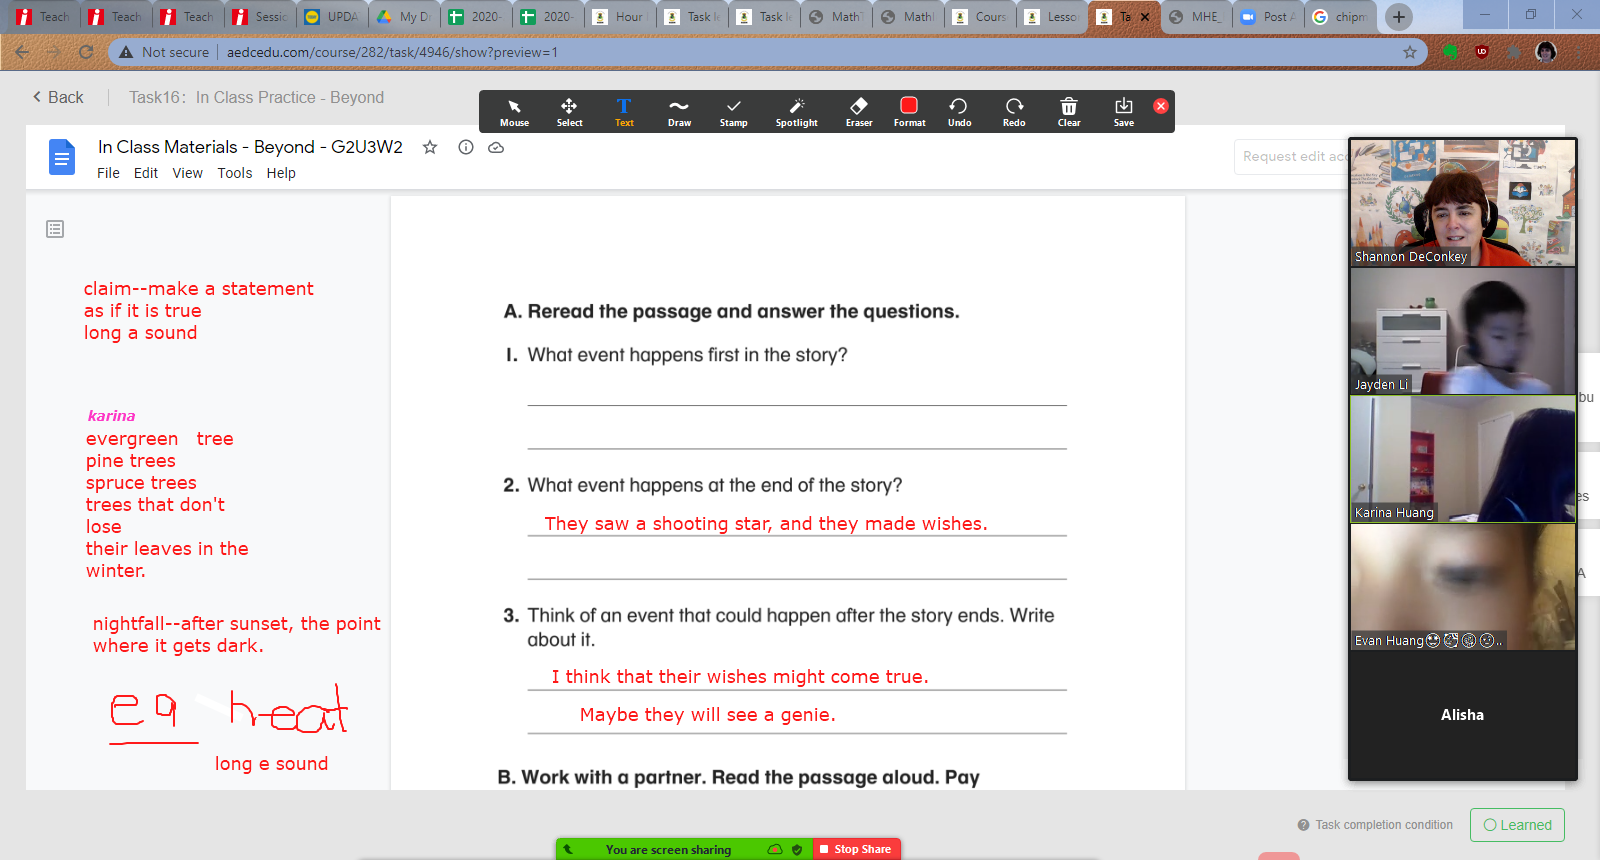Image resolution: width=1600 pixels, height=860 pixels.
Task: Open the Tools menu
Action: point(235,173)
